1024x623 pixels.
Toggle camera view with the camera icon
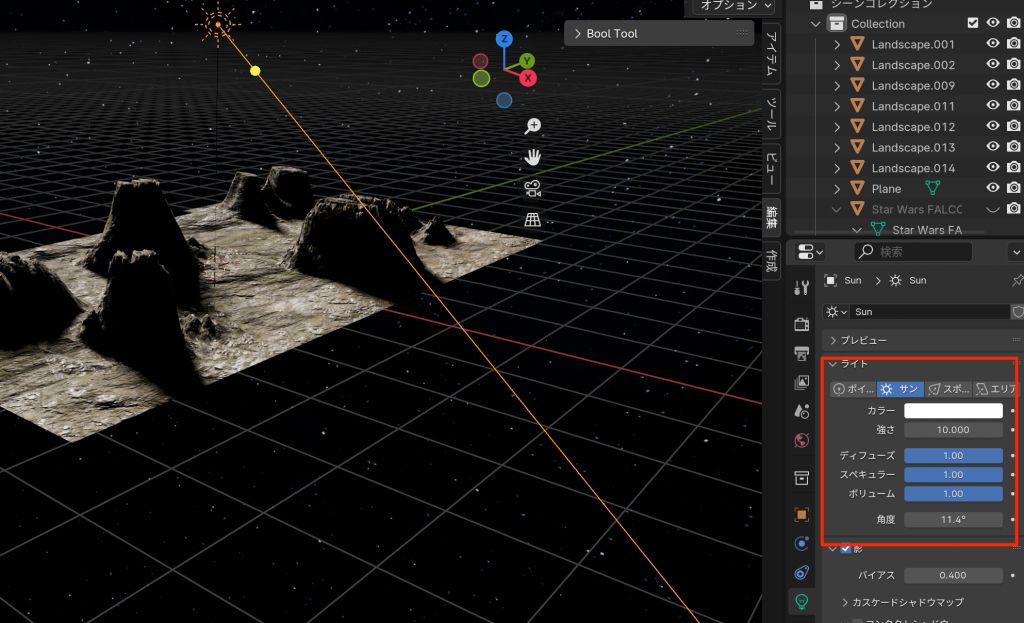click(x=533, y=188)
